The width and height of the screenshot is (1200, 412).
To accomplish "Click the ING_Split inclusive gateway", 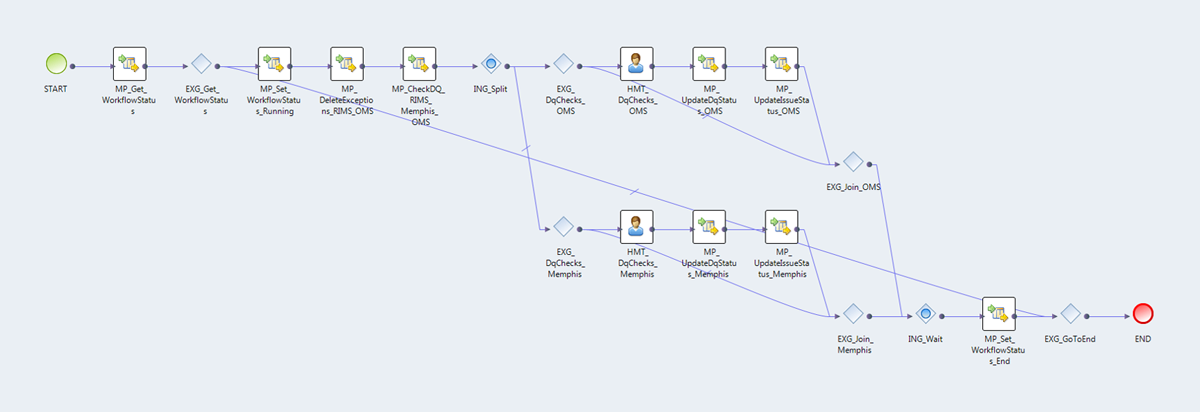I will pos(490,64).
